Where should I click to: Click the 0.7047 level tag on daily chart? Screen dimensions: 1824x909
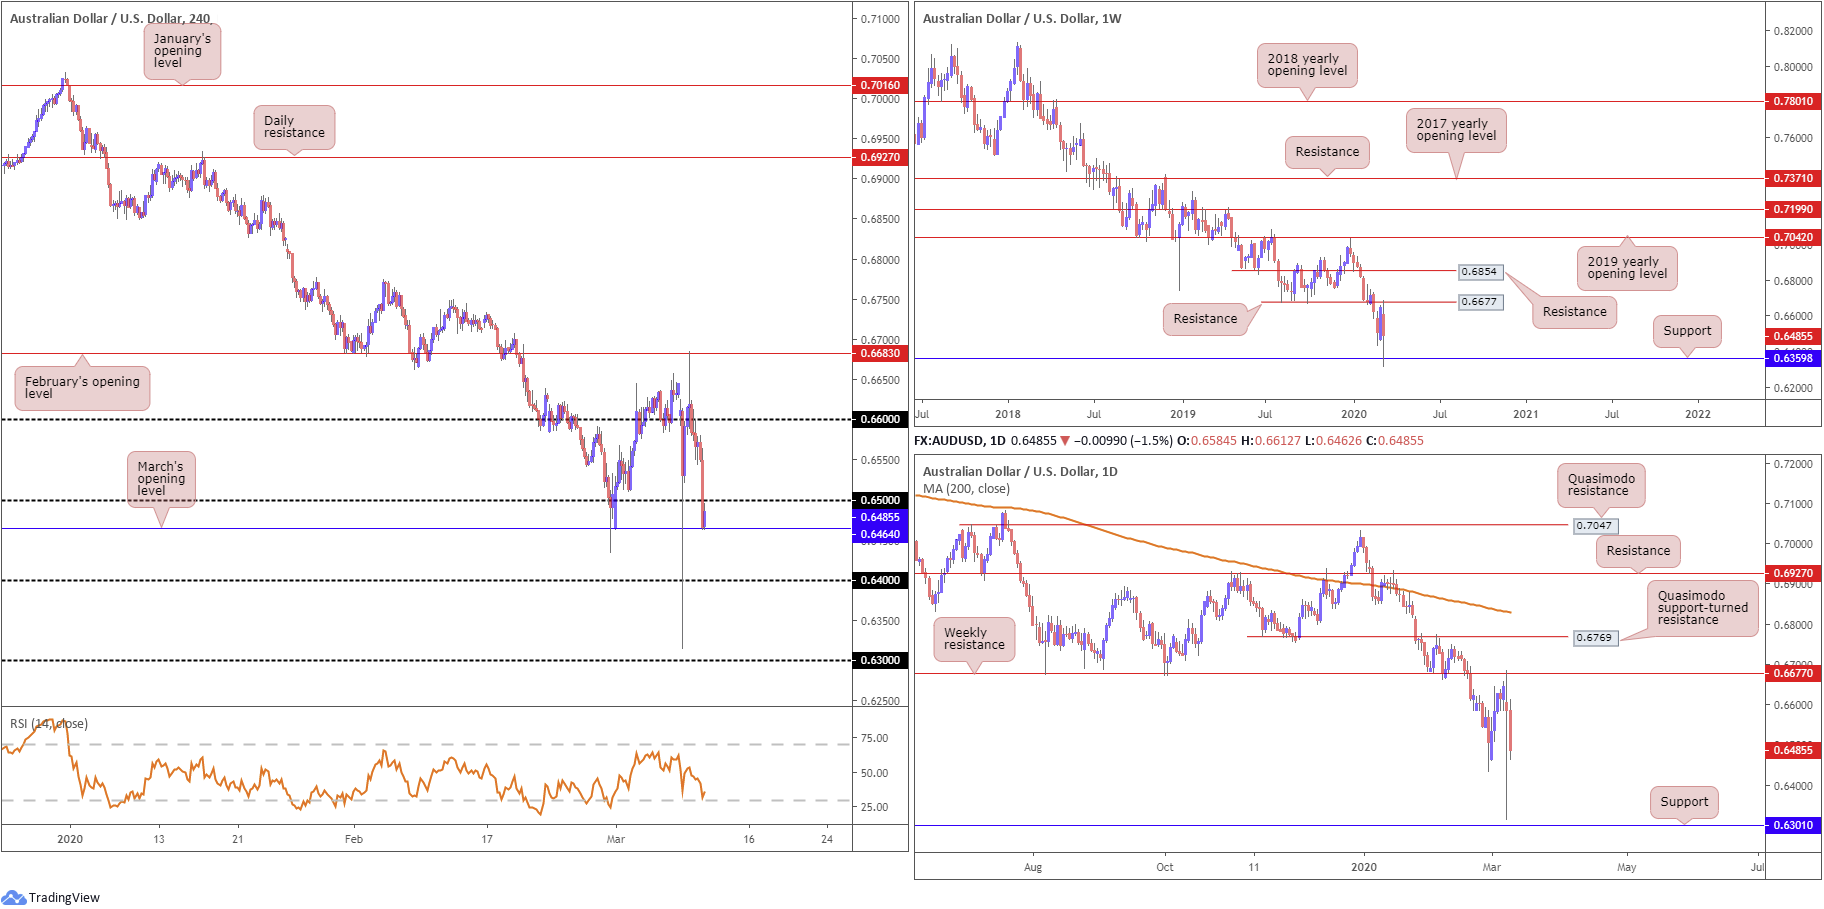pyautogui.click(x=1594, y=526)
